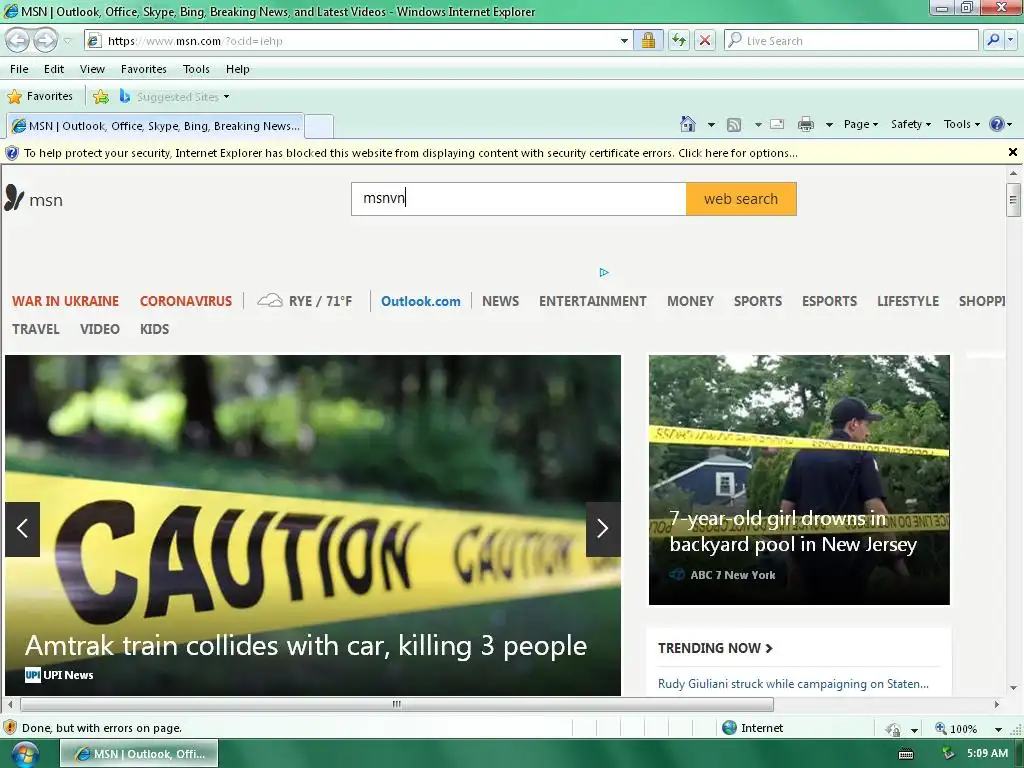Image resolution: width=1024 pixels, height=768 pixels.
Task: Open the CORONAVIRUS link
Action: (185, 301)
